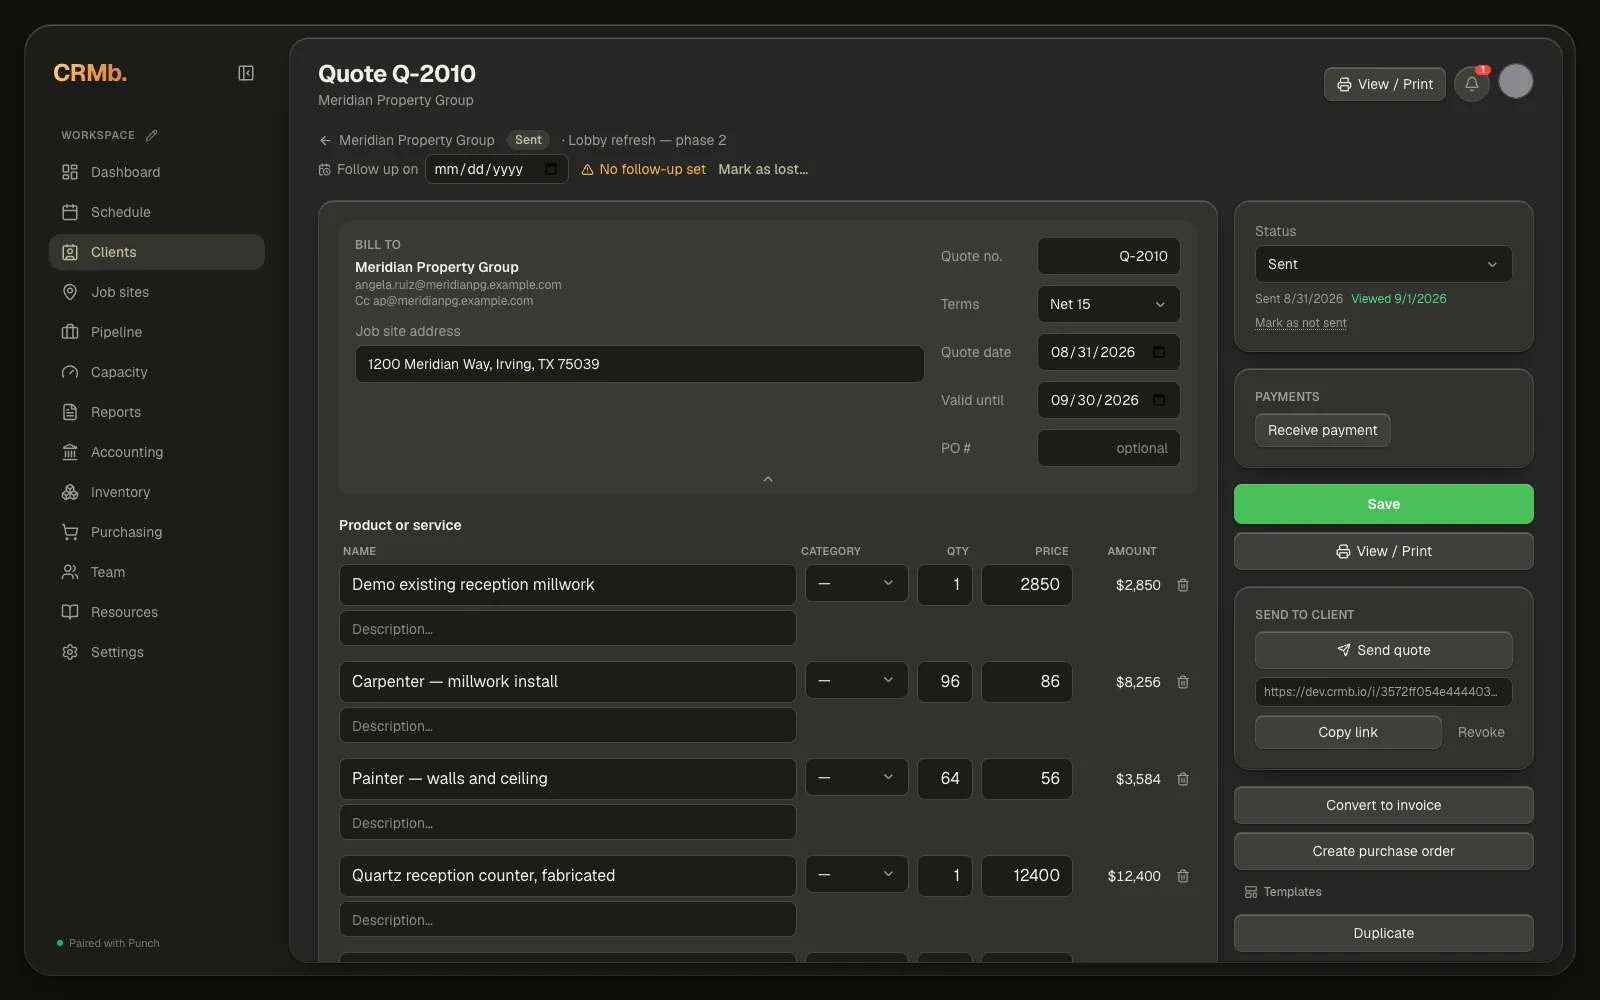This screenshot has height=1000, width=1600.
Task: Click Mark as lost link
Action: 763,169
